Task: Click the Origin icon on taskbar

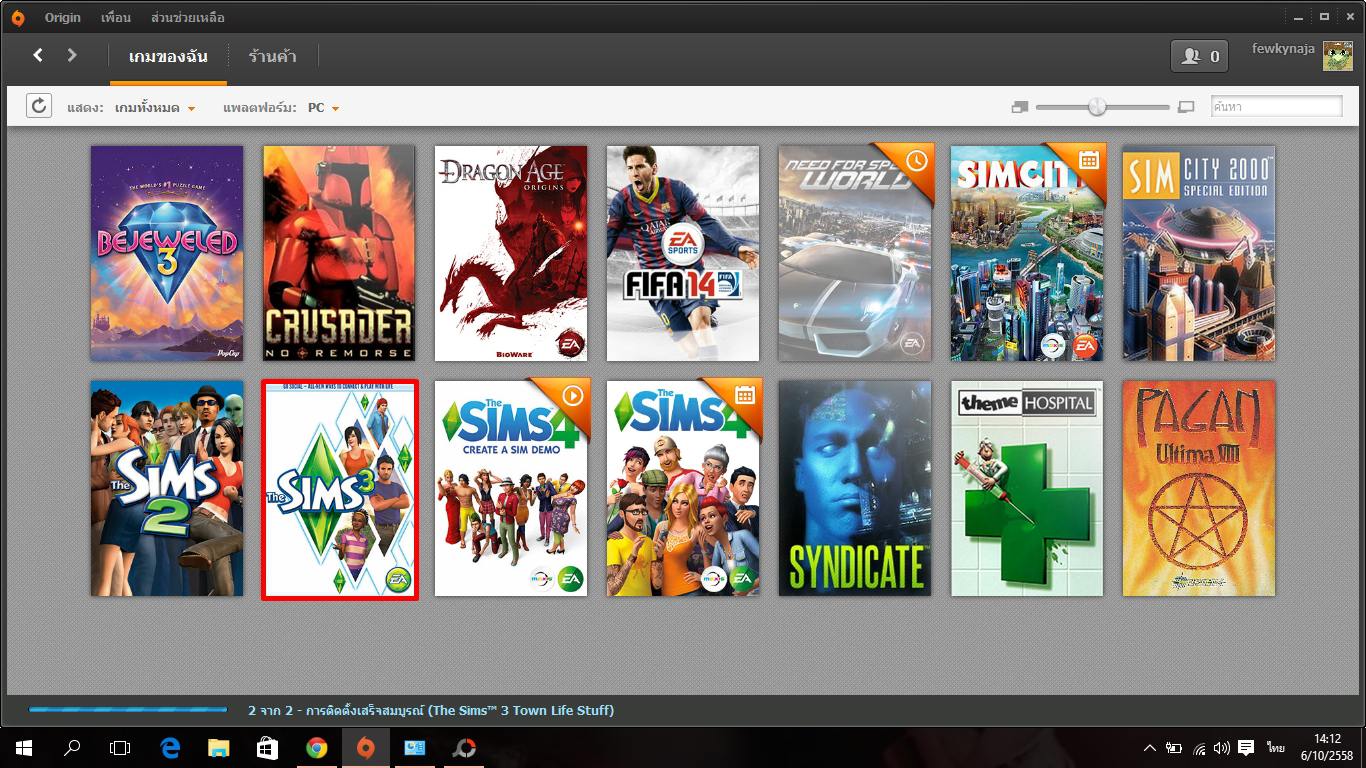Action: 365,748
